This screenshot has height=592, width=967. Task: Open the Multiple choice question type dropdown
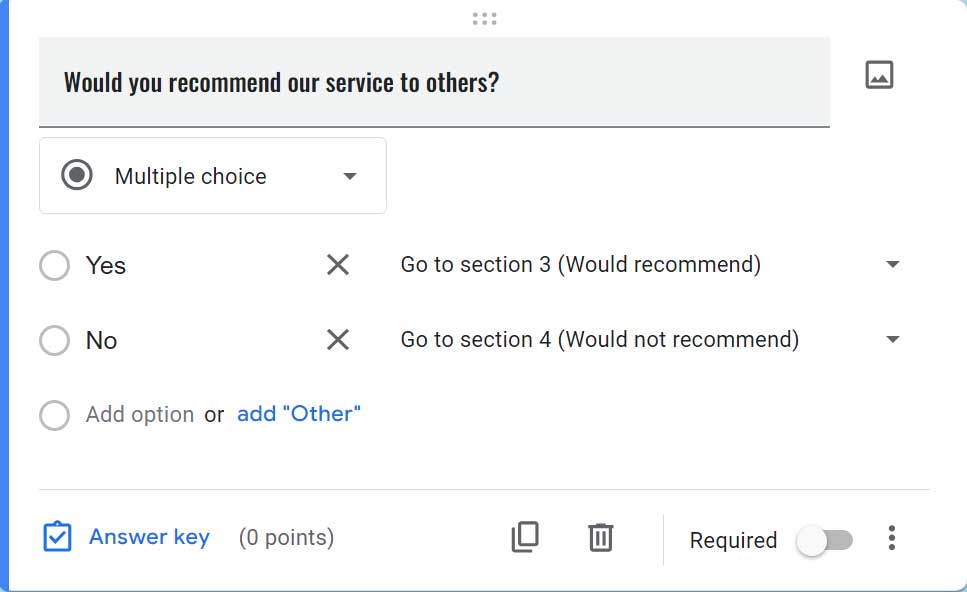(349, 176)
